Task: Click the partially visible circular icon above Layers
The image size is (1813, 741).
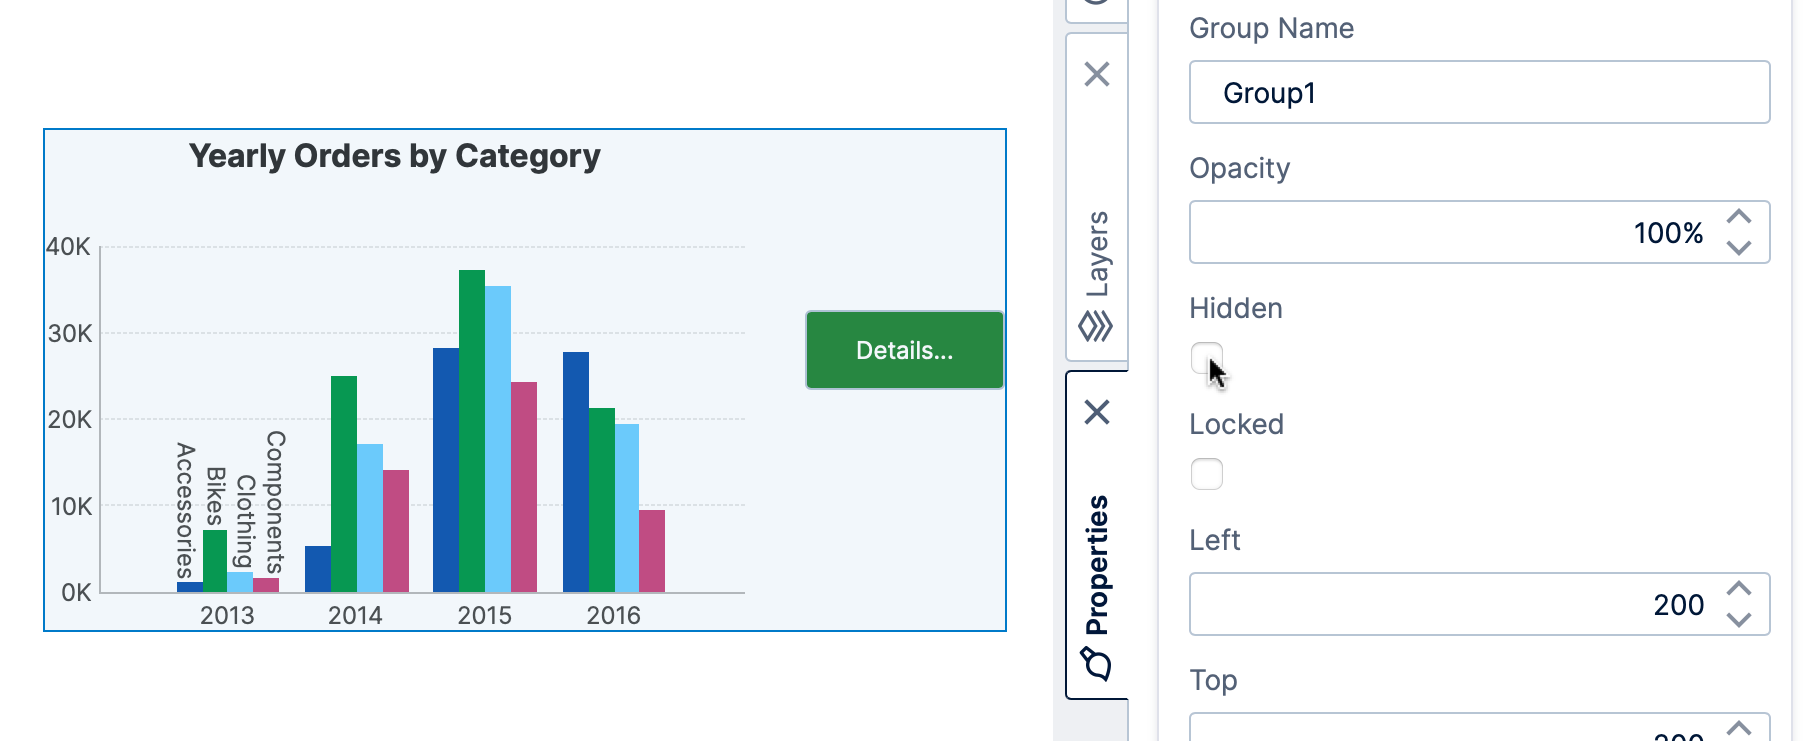Action: tap(1097, 5)
